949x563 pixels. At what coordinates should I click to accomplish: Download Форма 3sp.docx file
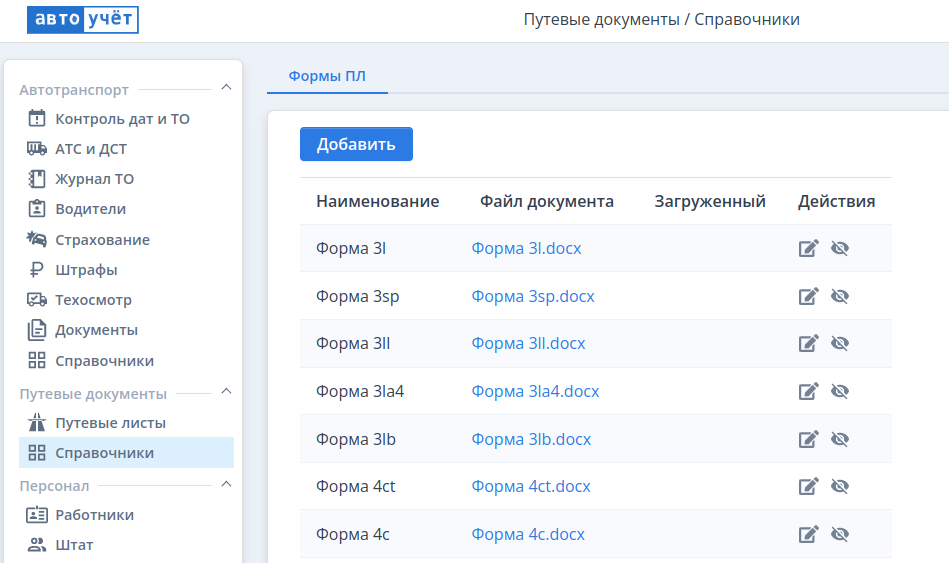pyautogui.click(x=533, y=296)
